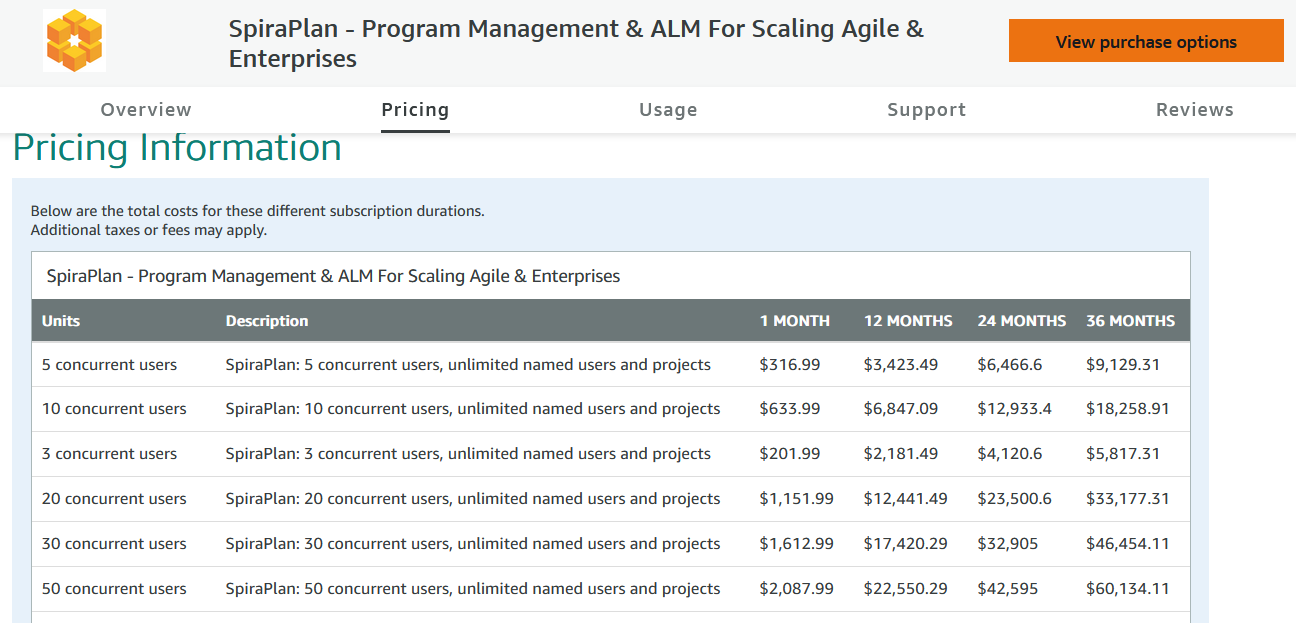This screenshot has width=1296, height=623.
Task: Select the Pricing tab
Action: coord(415,110)
